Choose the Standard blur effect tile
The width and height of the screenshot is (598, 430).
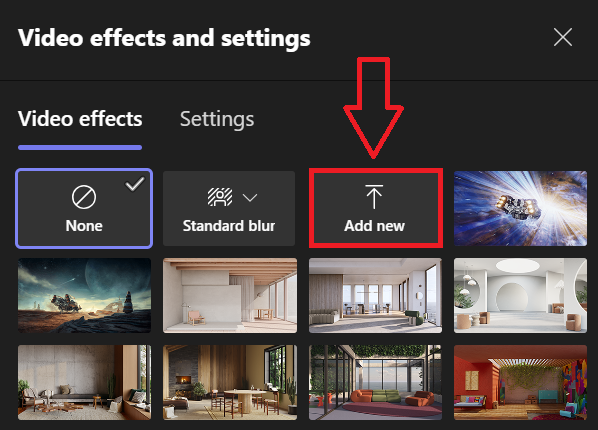coord(229,208)
